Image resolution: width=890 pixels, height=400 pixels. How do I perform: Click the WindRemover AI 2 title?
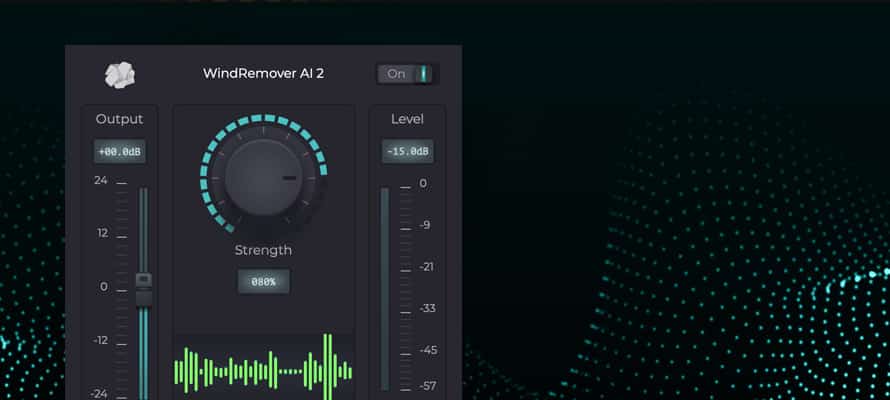pyautogui.click(x=263, y=74)
